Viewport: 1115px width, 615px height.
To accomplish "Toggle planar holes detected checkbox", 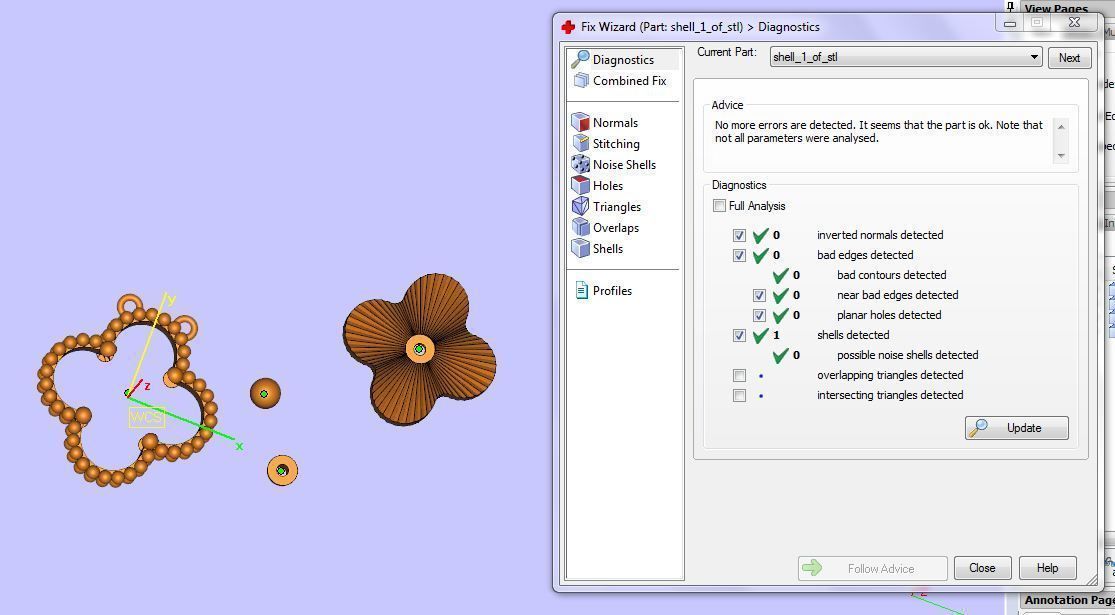I will 759,315.
